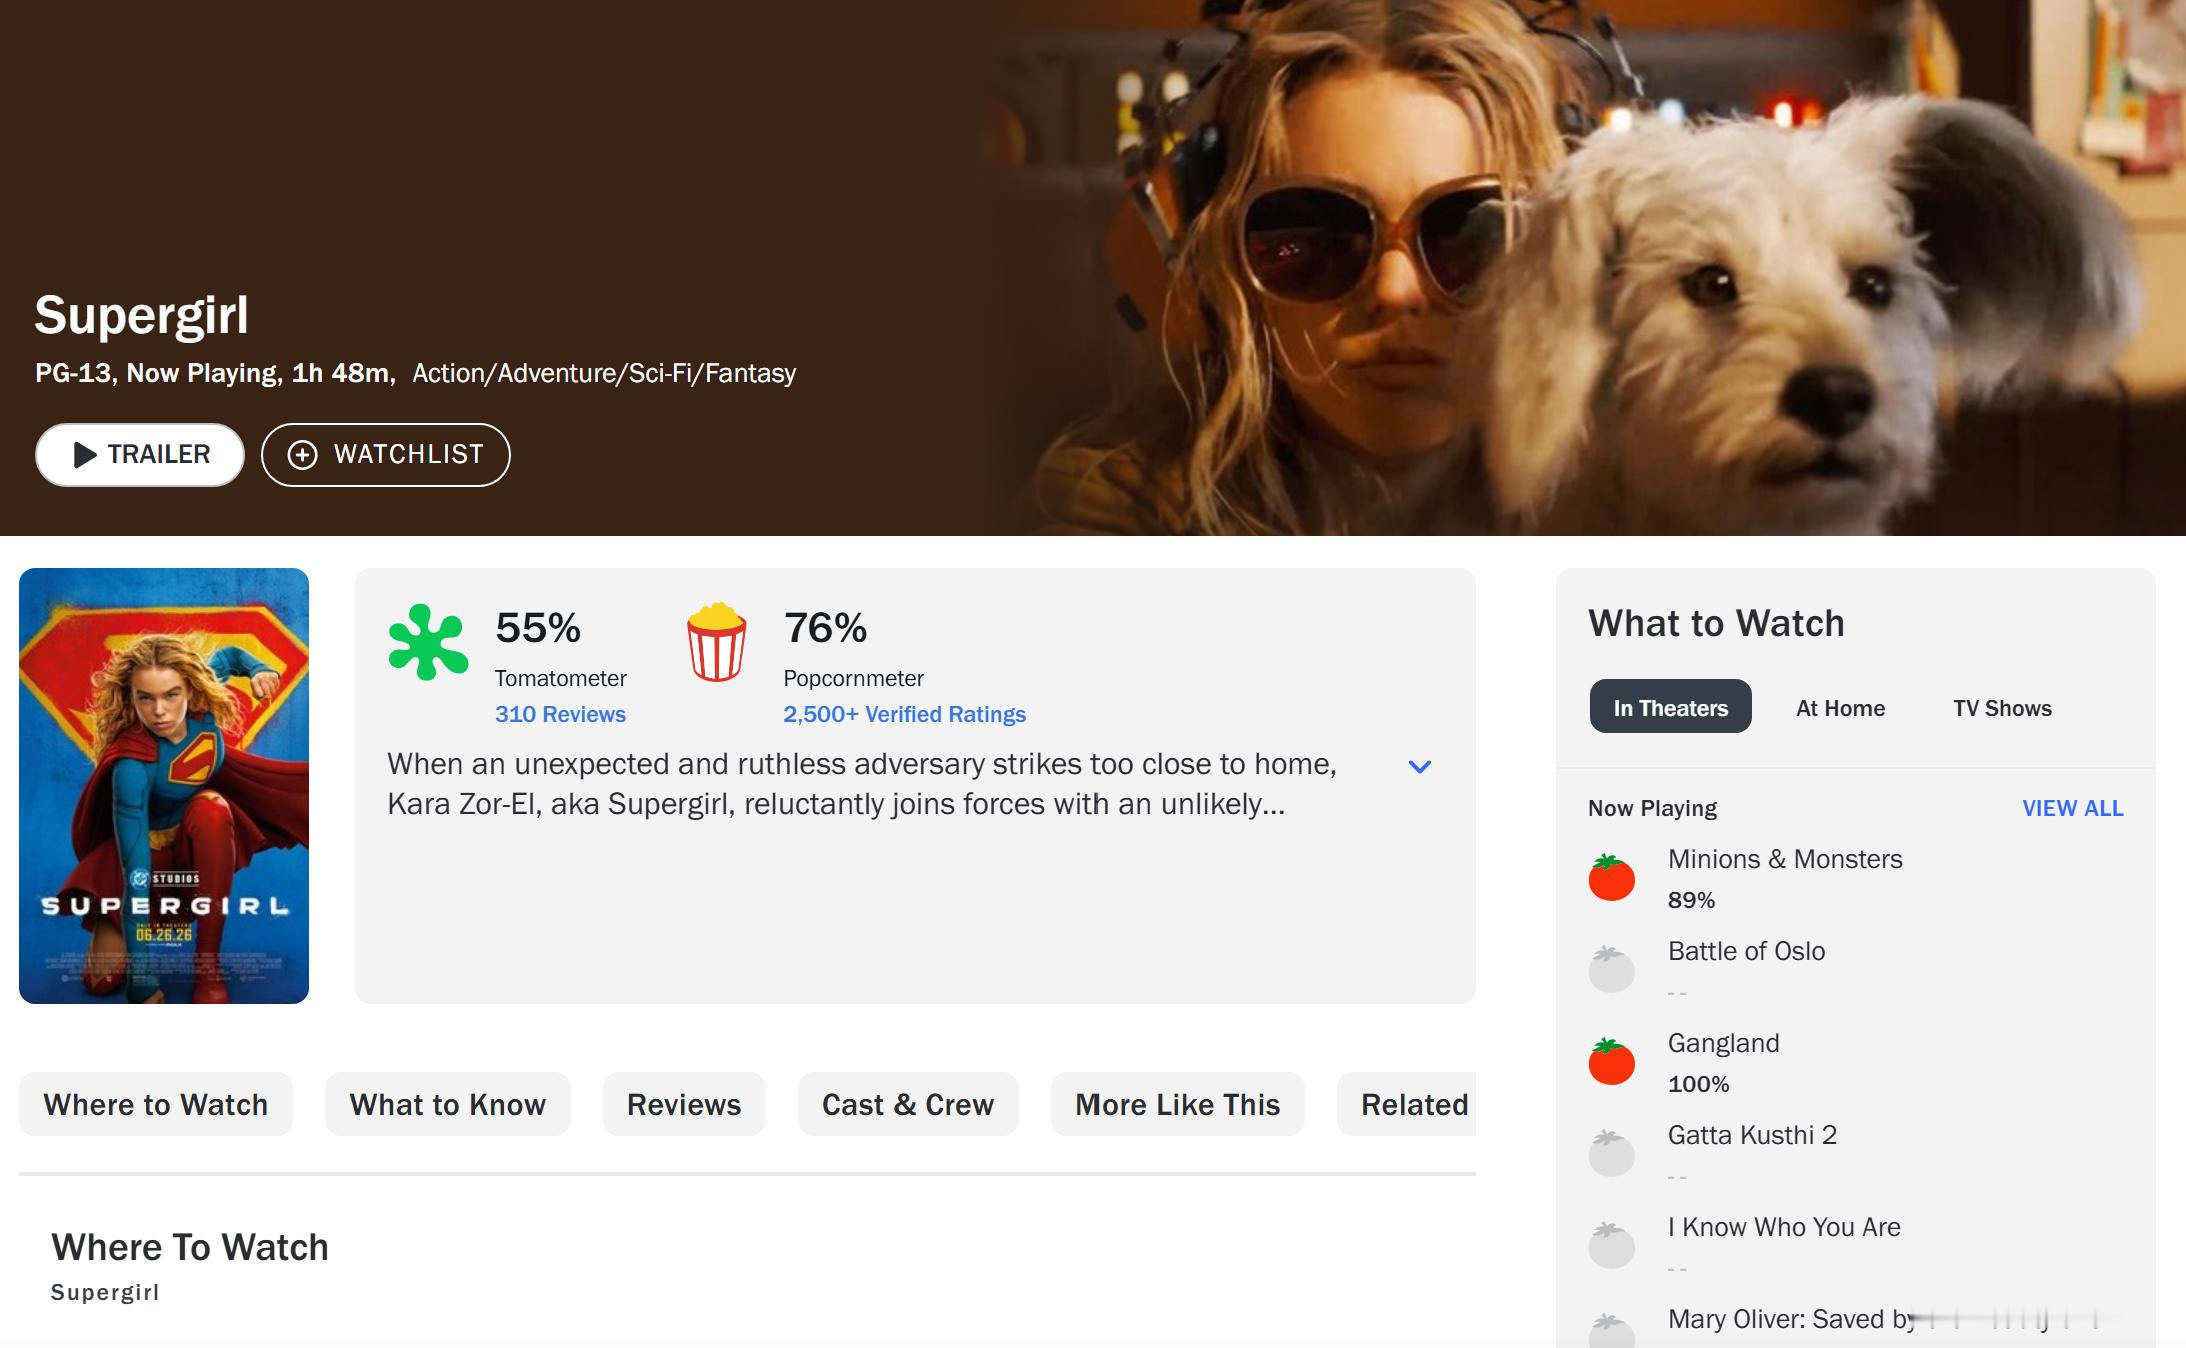Open Minions & Monsters movie title
The image size is (2186, 1348).
pyautogui.click(x=1785, y=859)
